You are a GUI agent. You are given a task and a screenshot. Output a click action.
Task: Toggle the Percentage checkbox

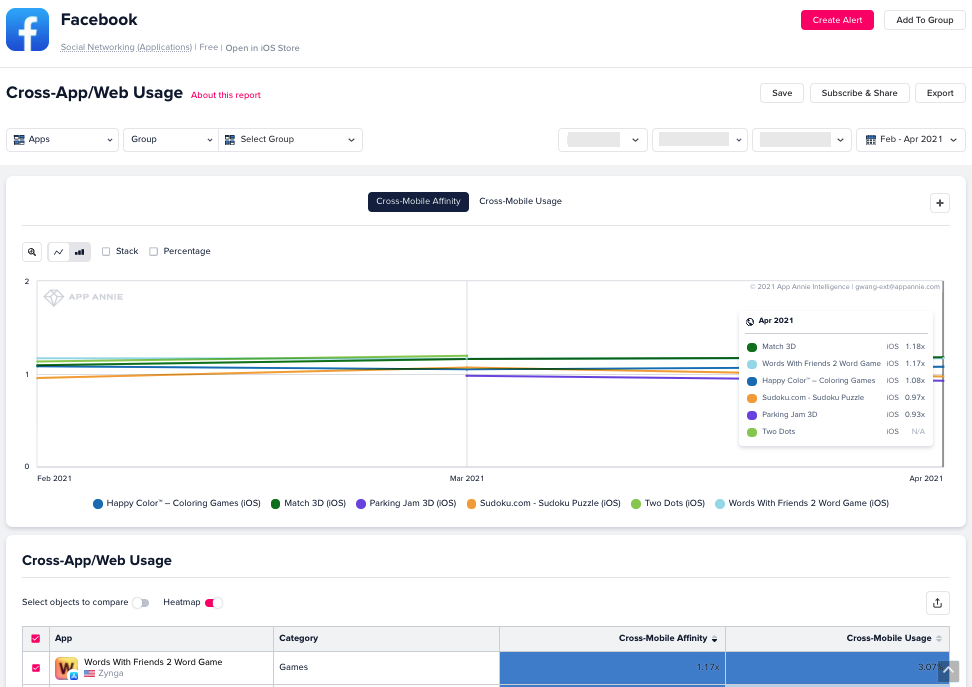(154, 251)
